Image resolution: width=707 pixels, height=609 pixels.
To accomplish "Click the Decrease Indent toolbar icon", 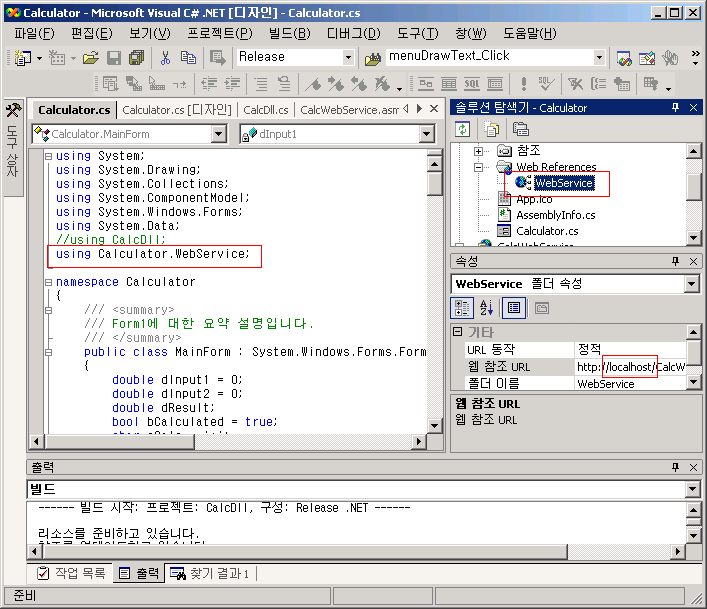I will pos(209,84).
